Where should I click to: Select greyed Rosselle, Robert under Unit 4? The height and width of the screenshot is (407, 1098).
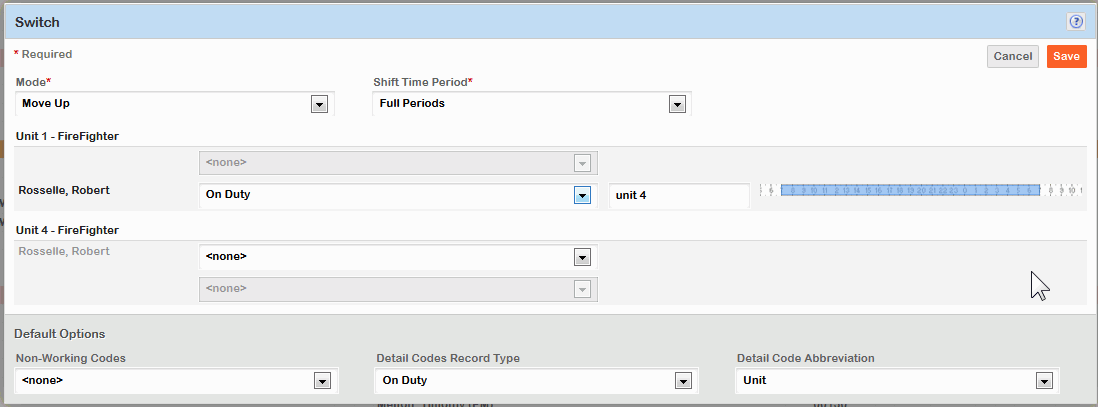[x=64, y=251]
